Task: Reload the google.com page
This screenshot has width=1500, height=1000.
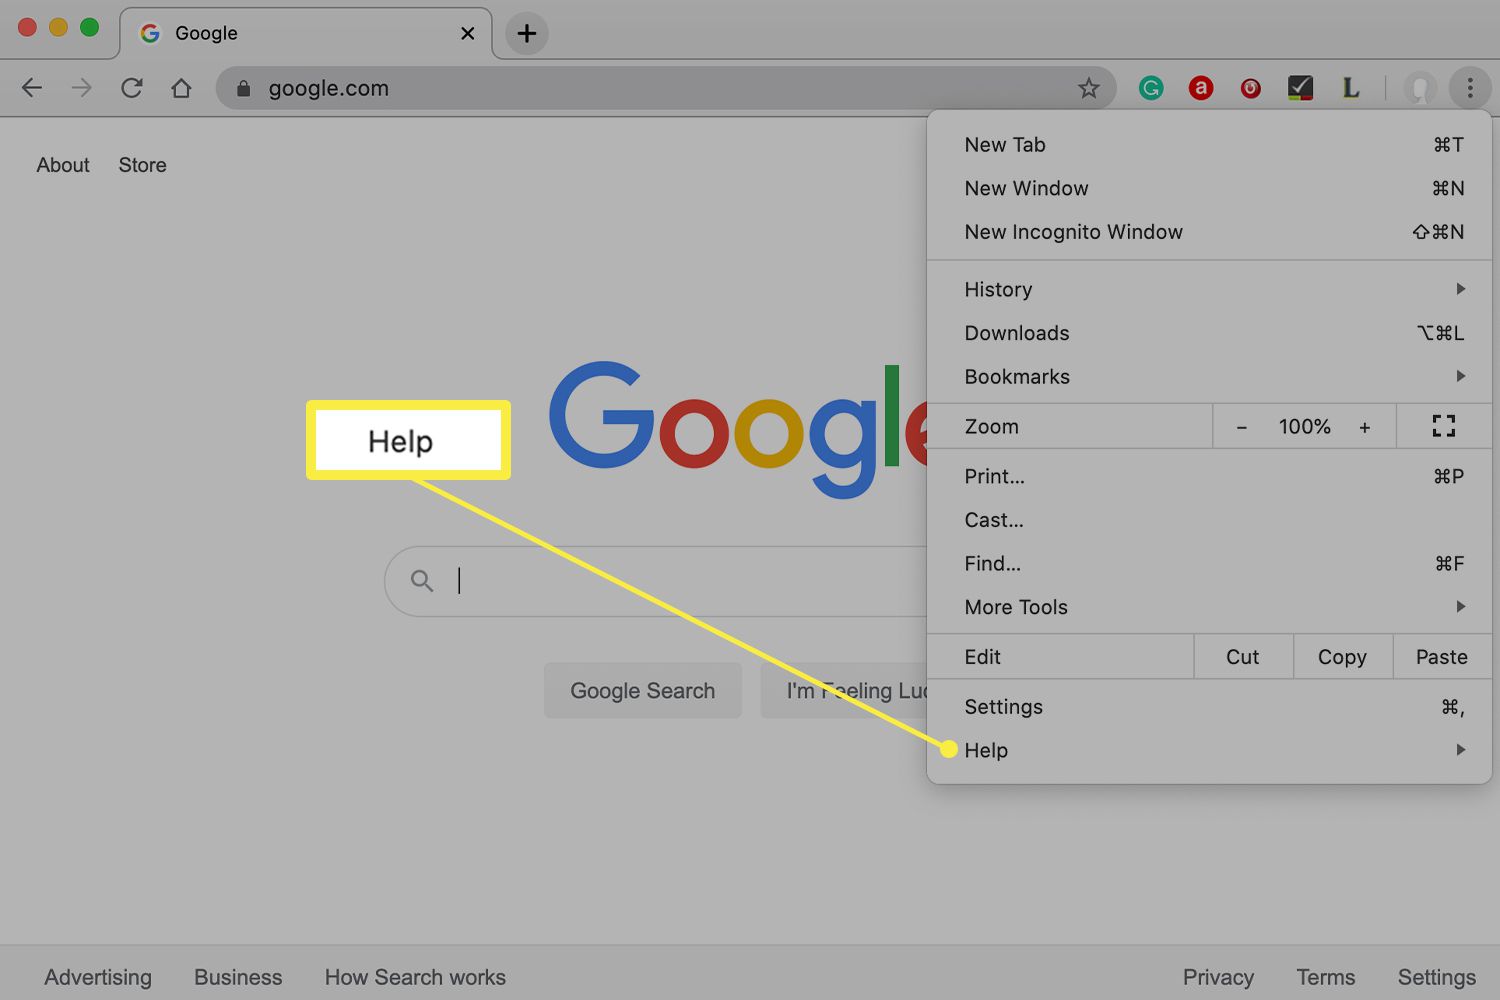Action: click(131, 88)
